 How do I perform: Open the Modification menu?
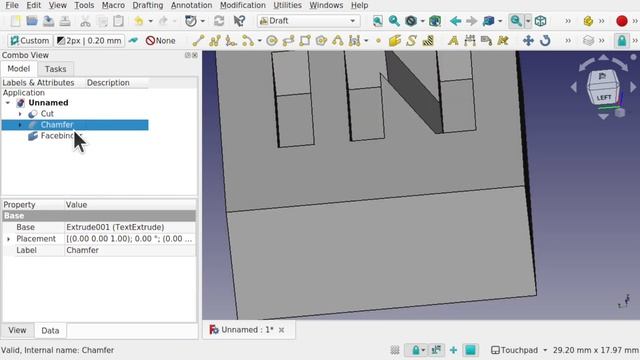pyautogui.click(x=243, y=5)
